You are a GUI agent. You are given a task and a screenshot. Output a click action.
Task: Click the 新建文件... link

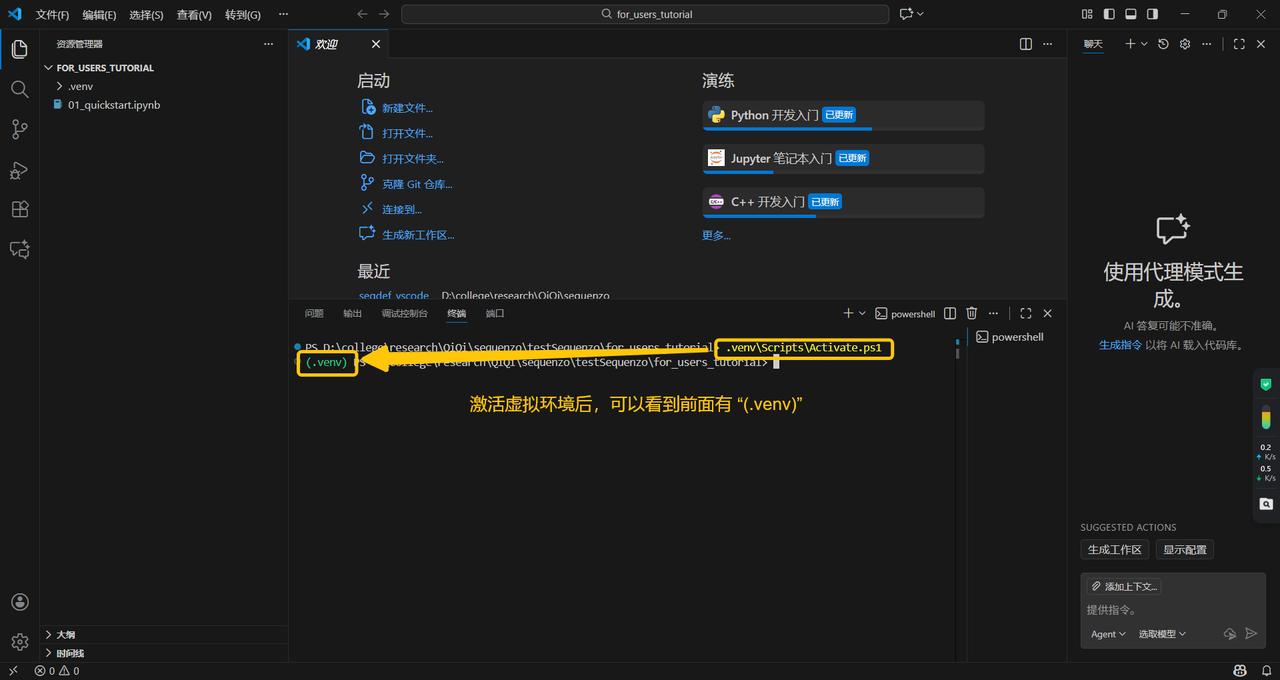[x=407, y=108]
